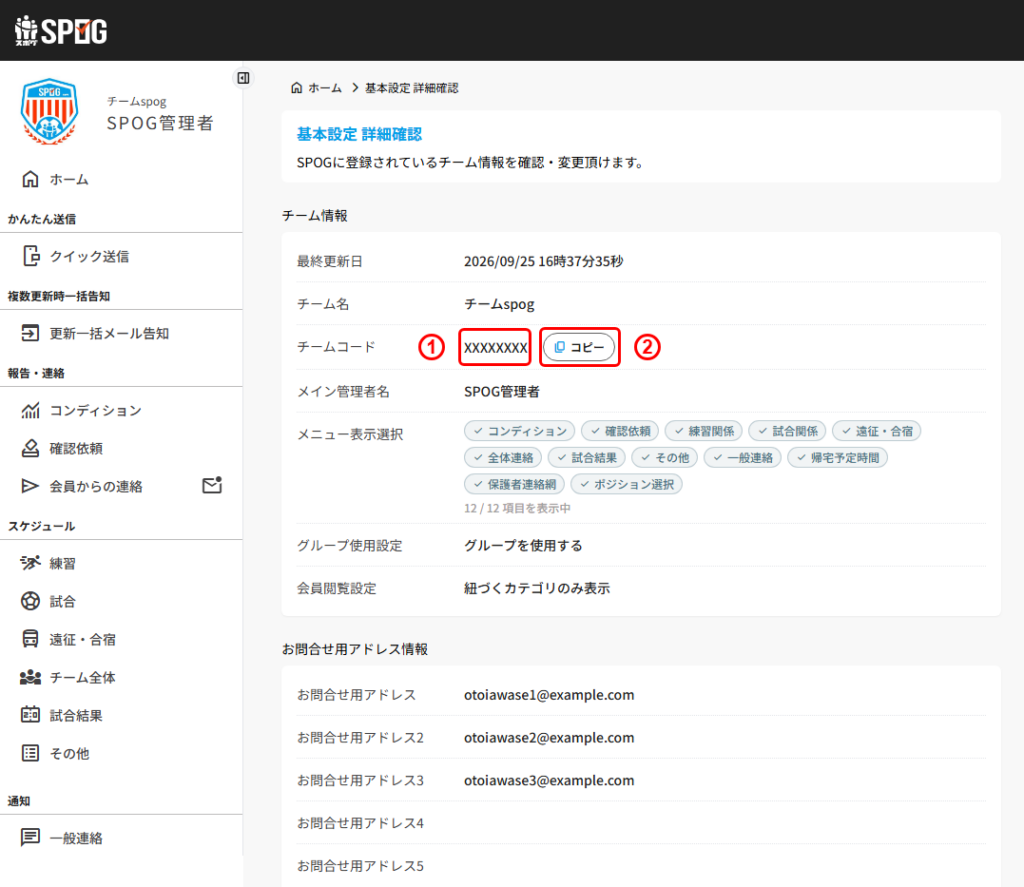The height and width of the screenshot is (887, 1024).
Task: Click the team shield emblem
Action: click(x=50, y=111)
